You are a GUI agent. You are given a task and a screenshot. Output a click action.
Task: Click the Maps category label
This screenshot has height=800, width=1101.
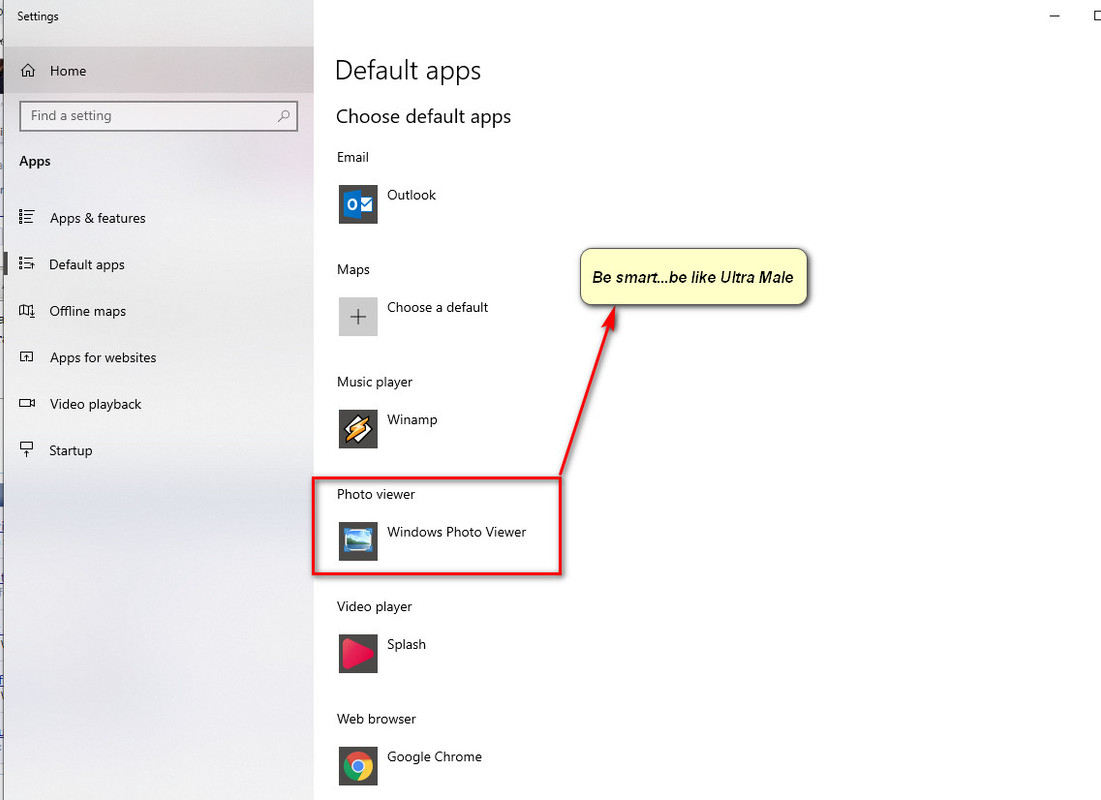pyautogui.click(x=353, y=270)
